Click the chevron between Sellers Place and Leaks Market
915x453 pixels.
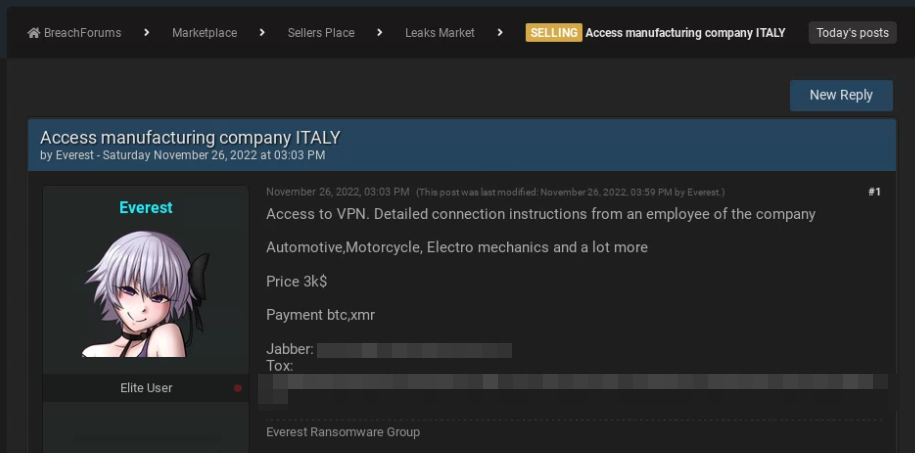coord(380,33)
